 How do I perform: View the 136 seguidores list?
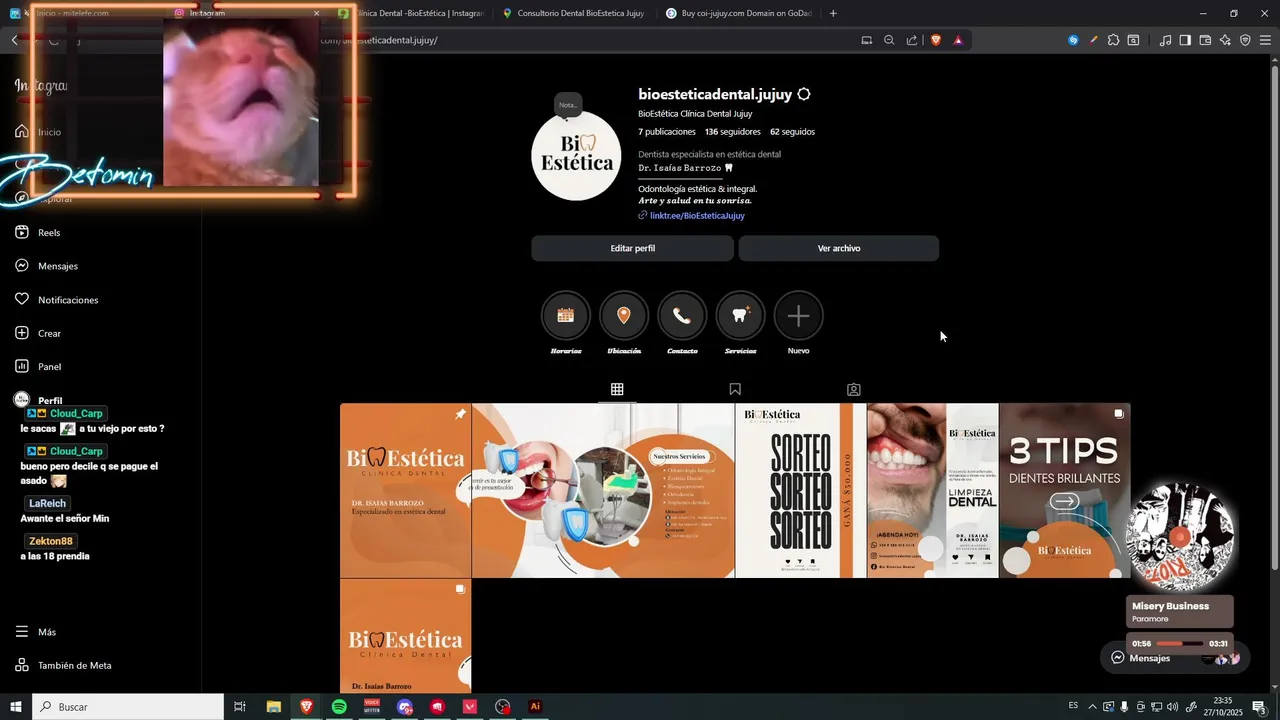tap(732, 132)
